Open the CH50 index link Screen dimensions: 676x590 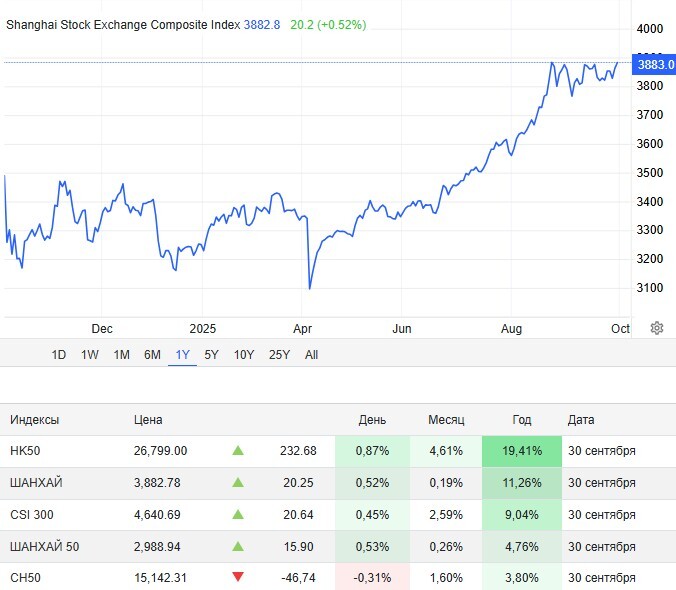point(23,578)
